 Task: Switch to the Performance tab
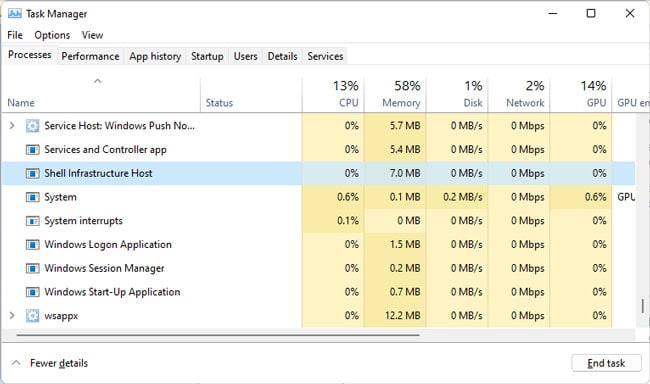pyautogui.click(x=90, y=56)
